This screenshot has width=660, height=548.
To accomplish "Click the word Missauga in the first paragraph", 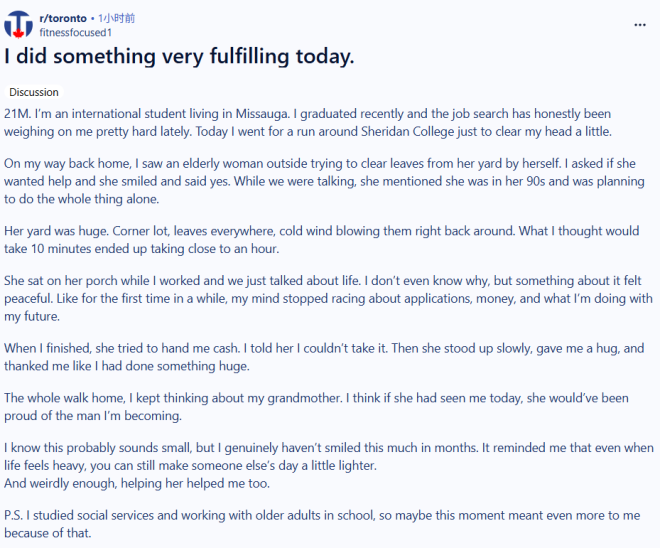I will pos(262,114).
